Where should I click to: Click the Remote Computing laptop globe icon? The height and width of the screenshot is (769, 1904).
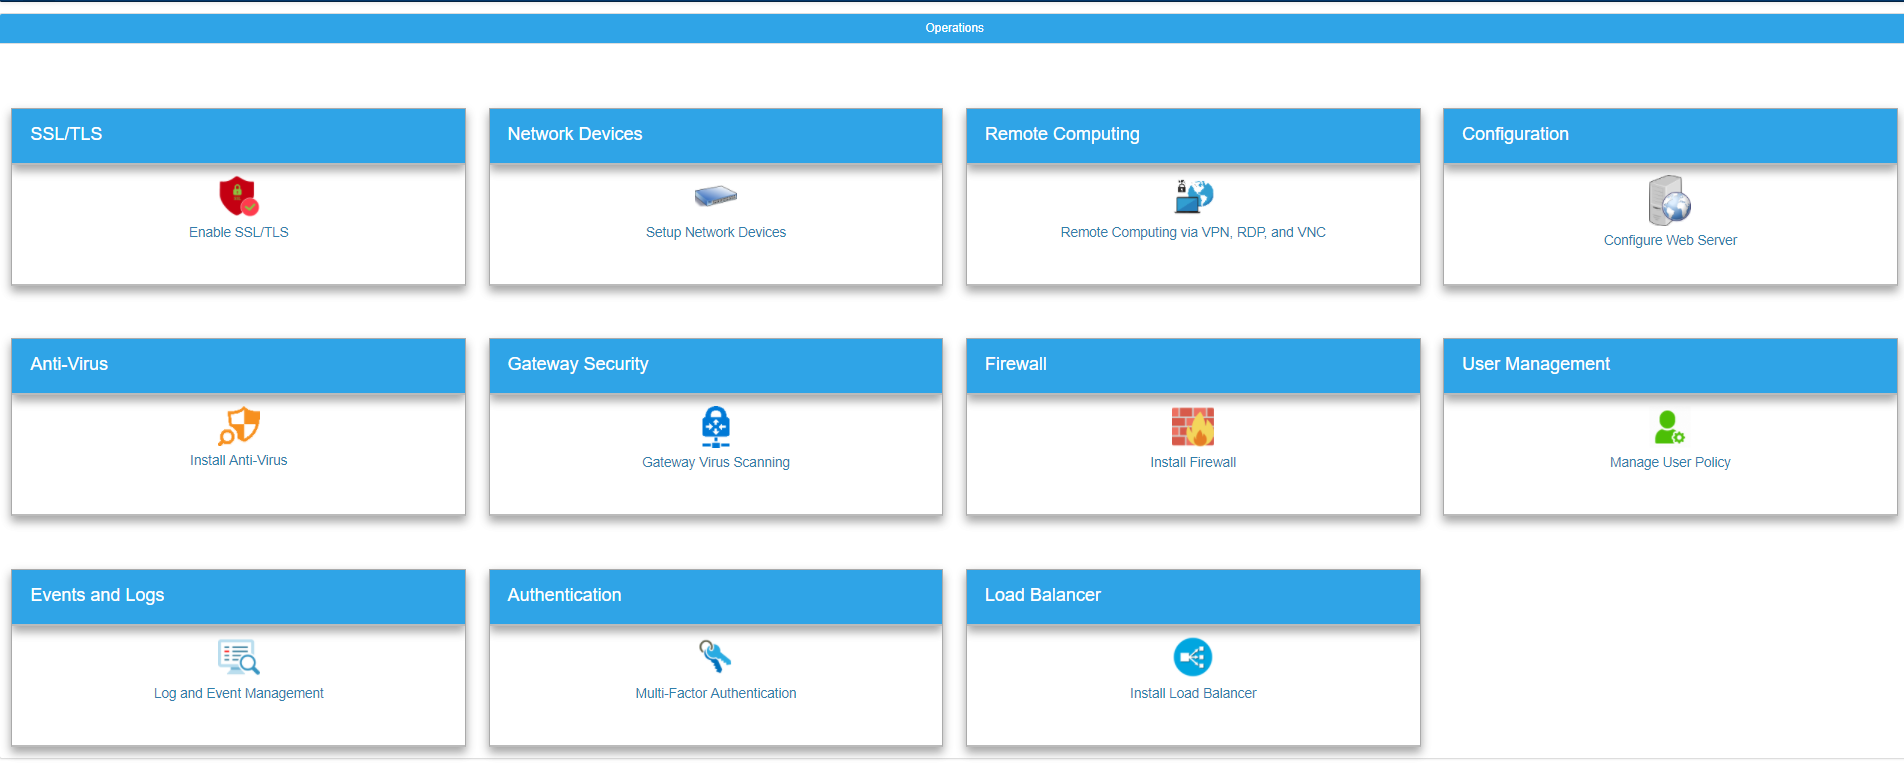coord(1193,196)
